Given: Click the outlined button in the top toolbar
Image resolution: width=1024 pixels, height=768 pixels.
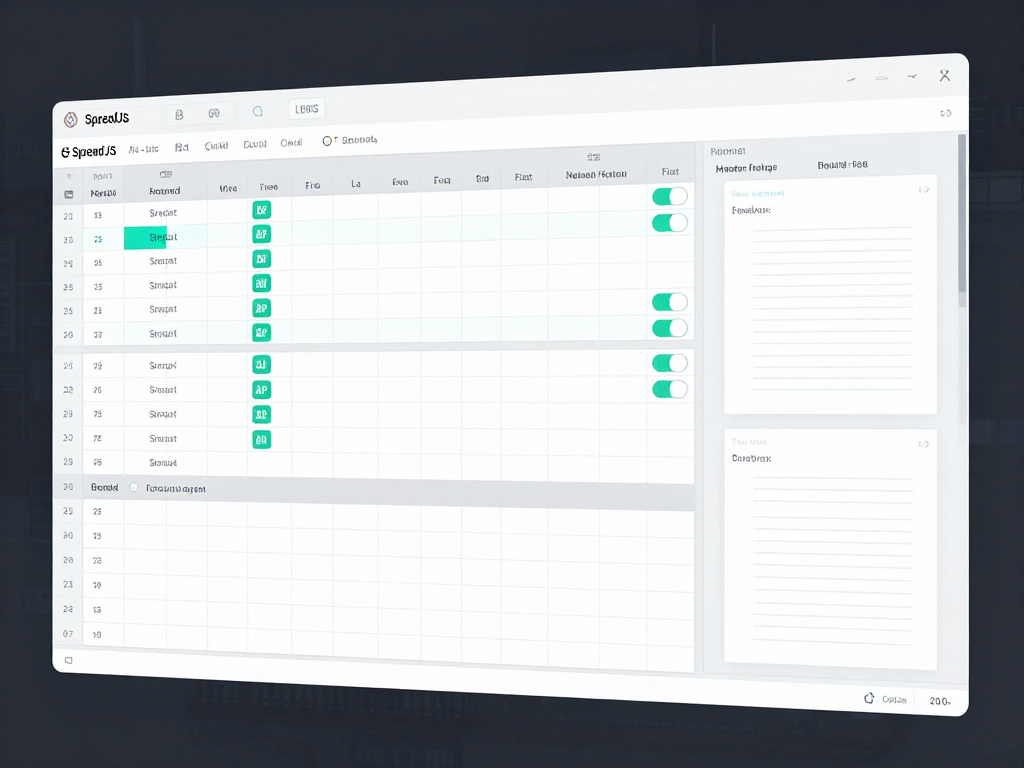Looking at the screenshot, I should pos(305,109).
